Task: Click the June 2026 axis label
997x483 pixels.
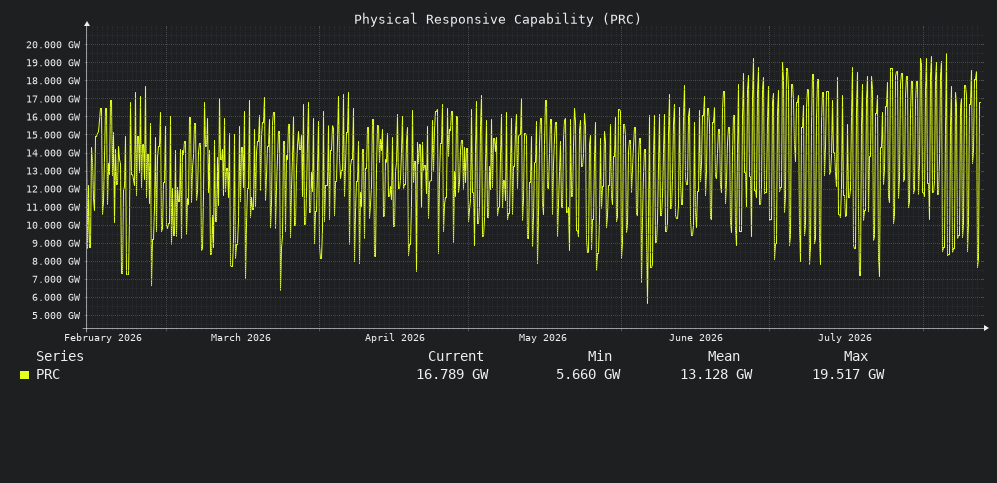Action: [696, 337]
